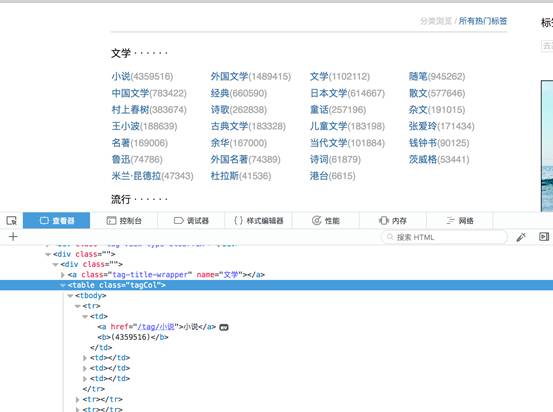Open the 鲁迅 tag link

121,159
